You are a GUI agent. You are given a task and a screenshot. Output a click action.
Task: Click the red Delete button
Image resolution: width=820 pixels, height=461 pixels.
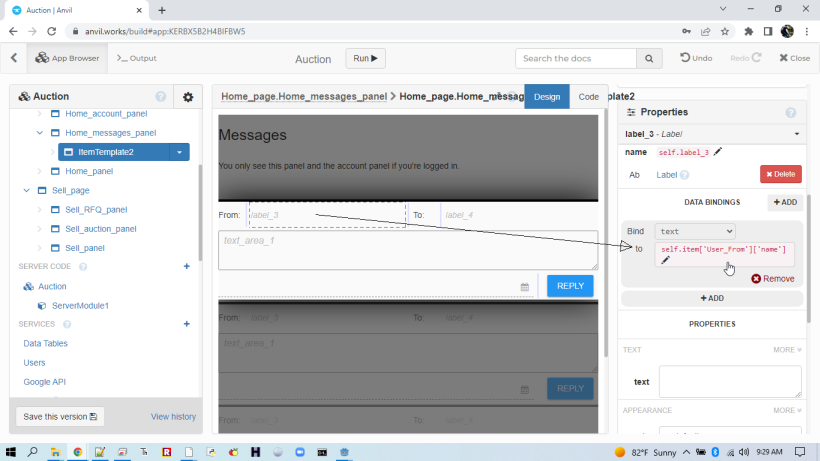click(x=780, y=174)
